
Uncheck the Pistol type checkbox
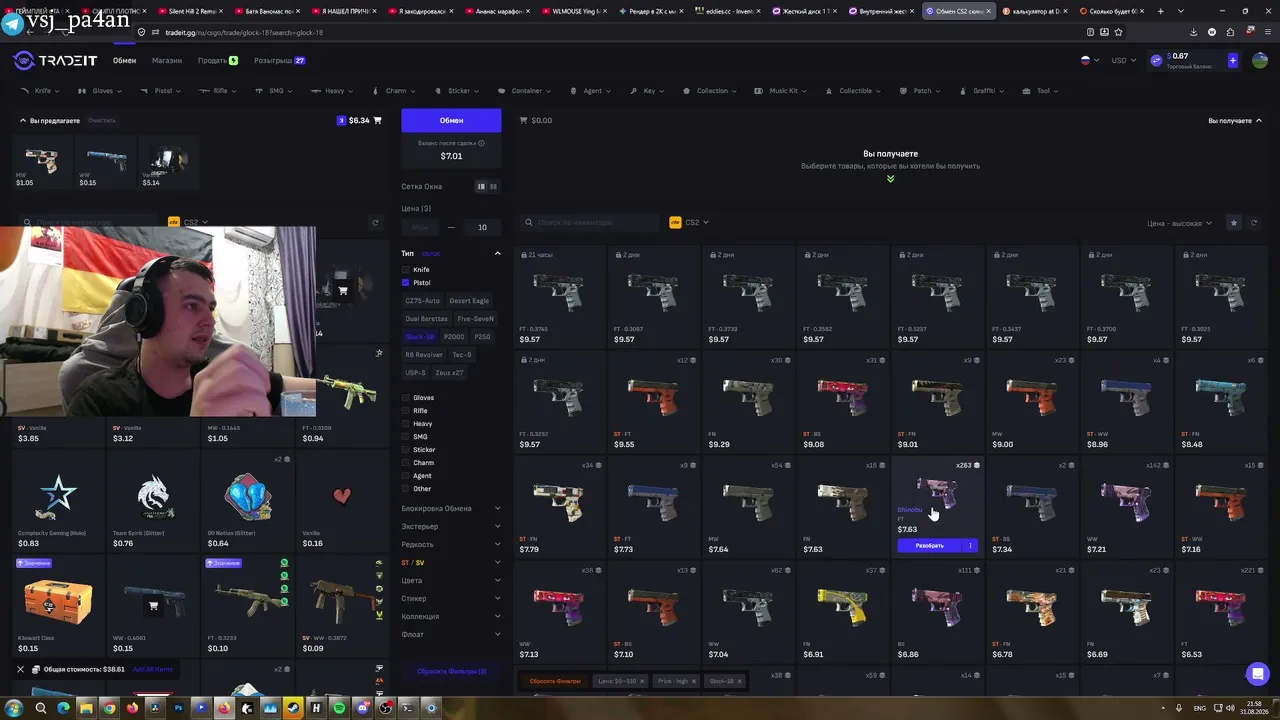pos(406,283)
